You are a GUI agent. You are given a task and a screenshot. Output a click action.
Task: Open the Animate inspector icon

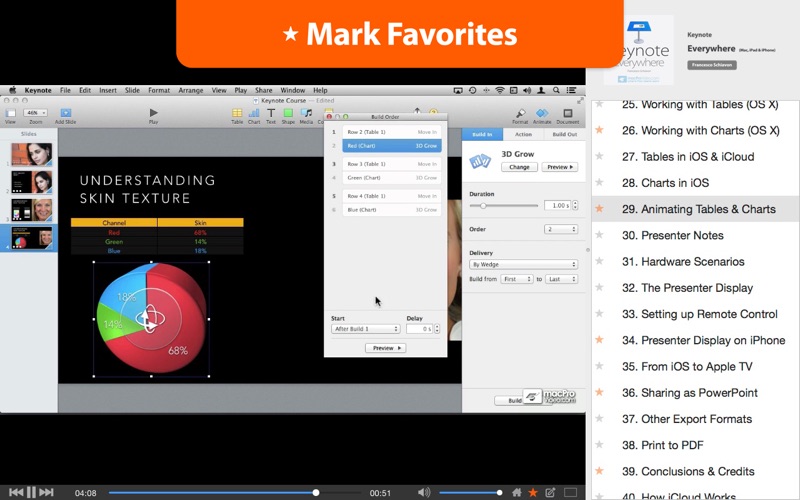[x=542, y=113]
